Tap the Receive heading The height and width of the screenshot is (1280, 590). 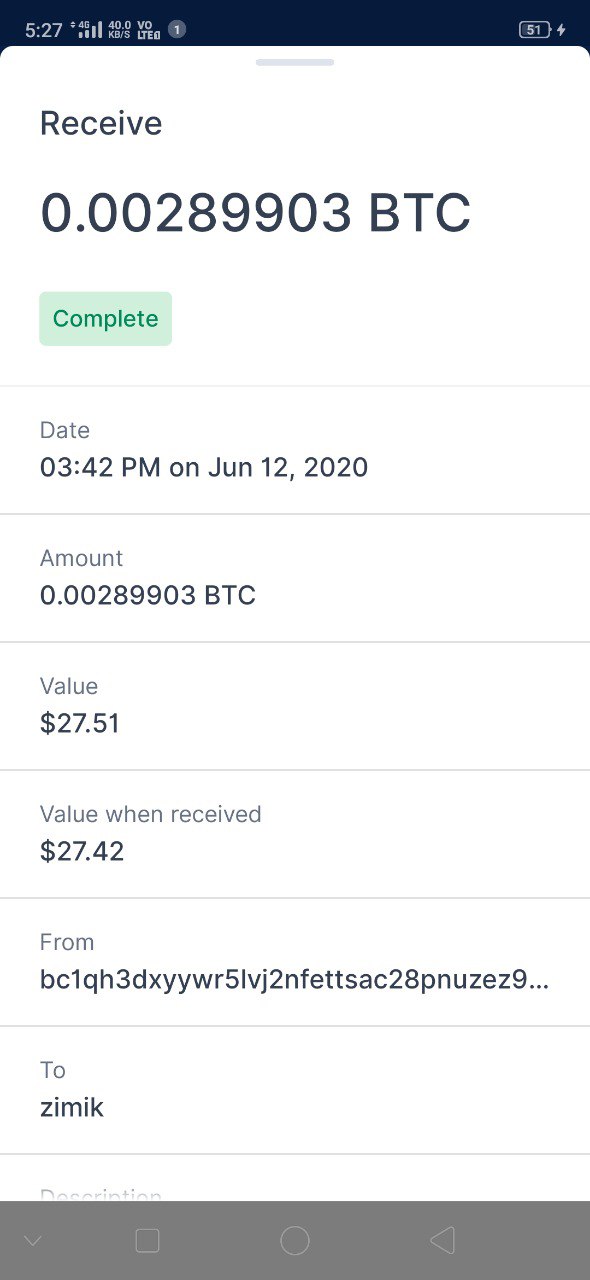(x=101, y=123)
